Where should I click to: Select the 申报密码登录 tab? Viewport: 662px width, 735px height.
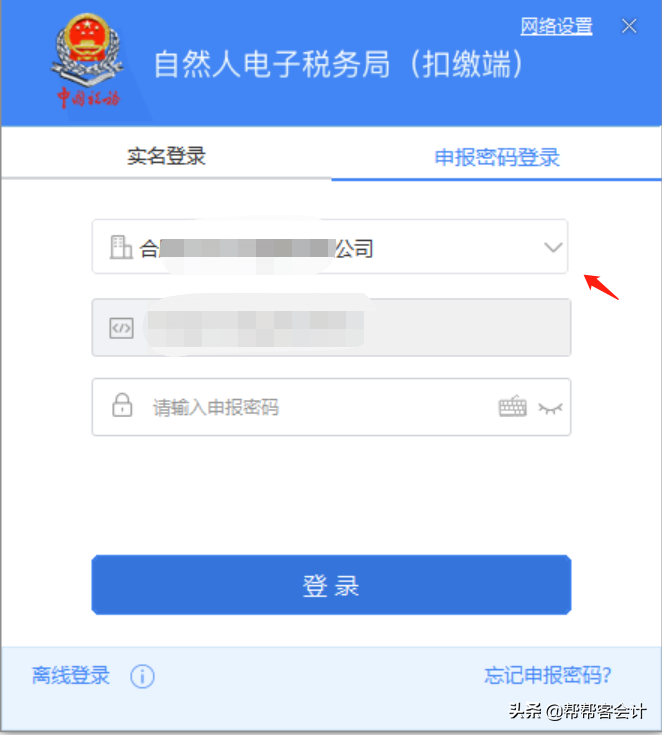click(x=497, y=157)
